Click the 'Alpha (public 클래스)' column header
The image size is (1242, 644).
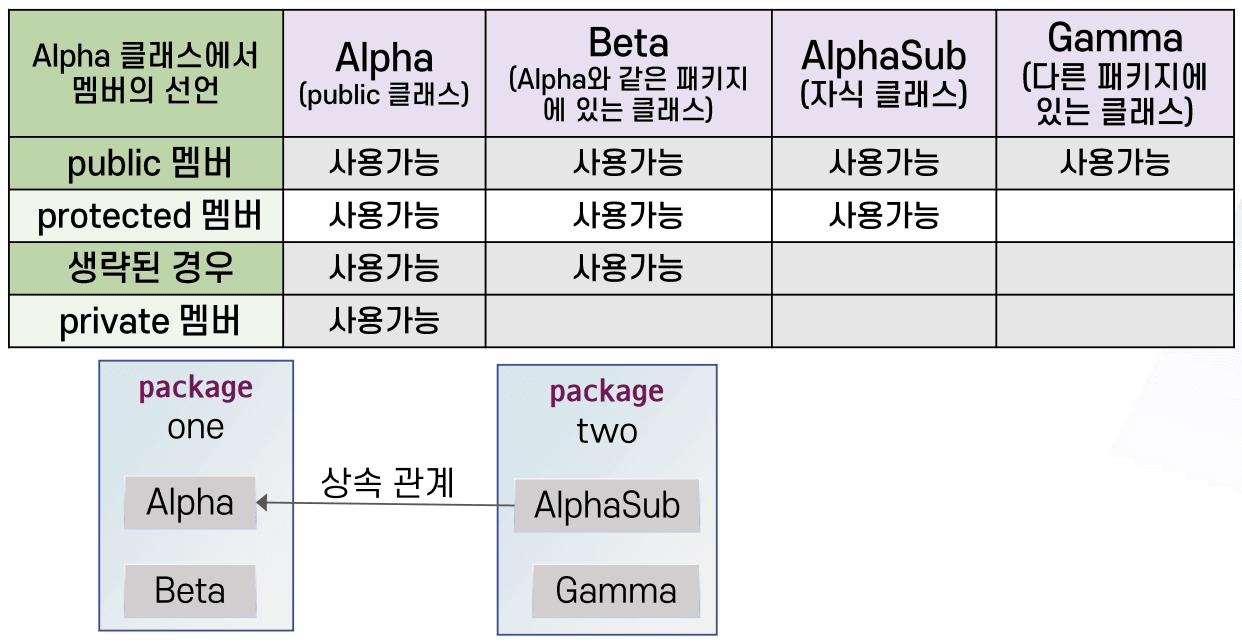(x=384, y=73)
